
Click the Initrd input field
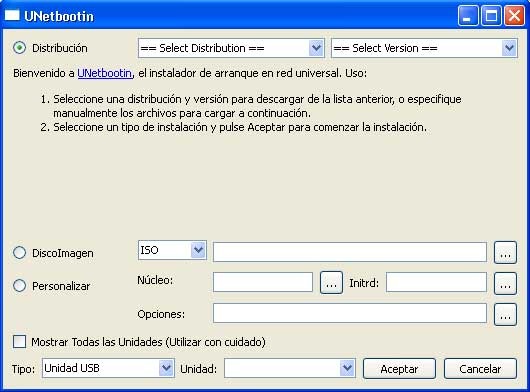tap(436, 282)
